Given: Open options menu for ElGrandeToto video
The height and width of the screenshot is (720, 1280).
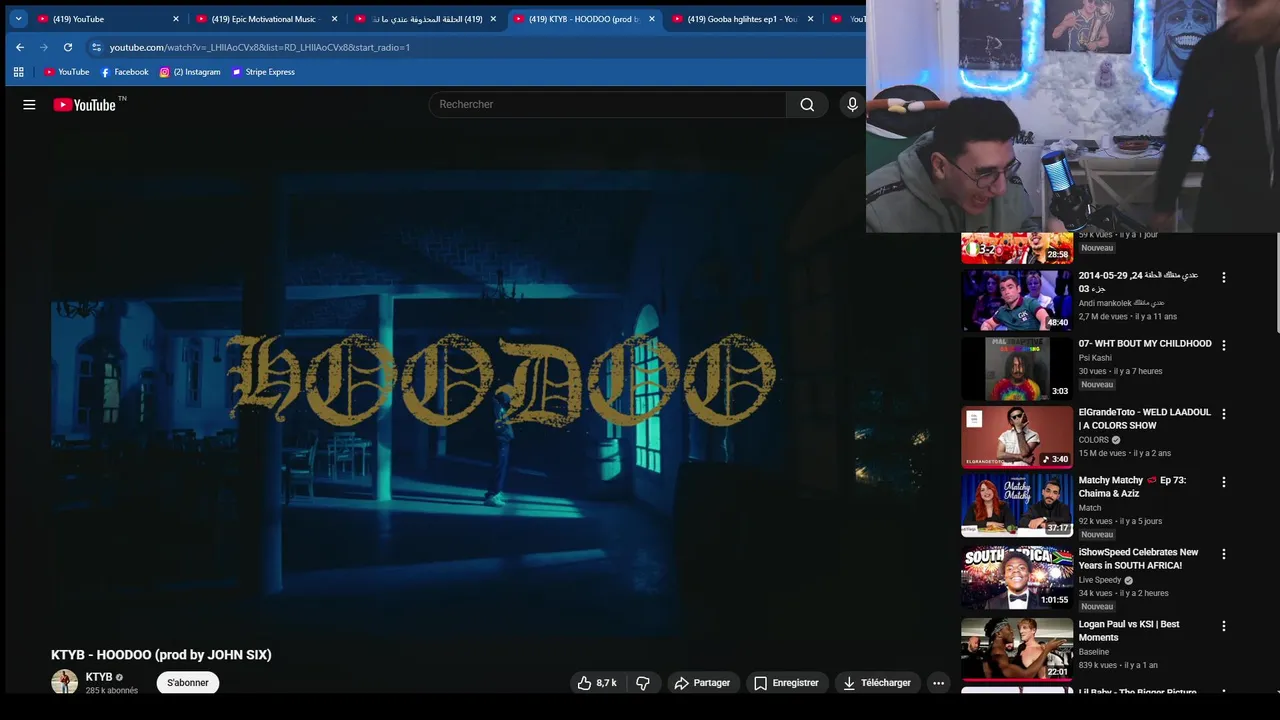Looking at the screenshot, I should tap(1223, 414).
